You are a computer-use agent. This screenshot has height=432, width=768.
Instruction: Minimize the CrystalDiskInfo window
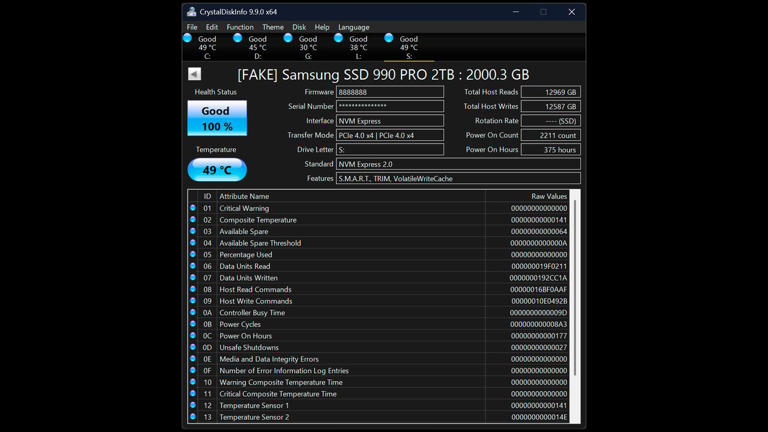pyautogui.click(x=516, y=12)
